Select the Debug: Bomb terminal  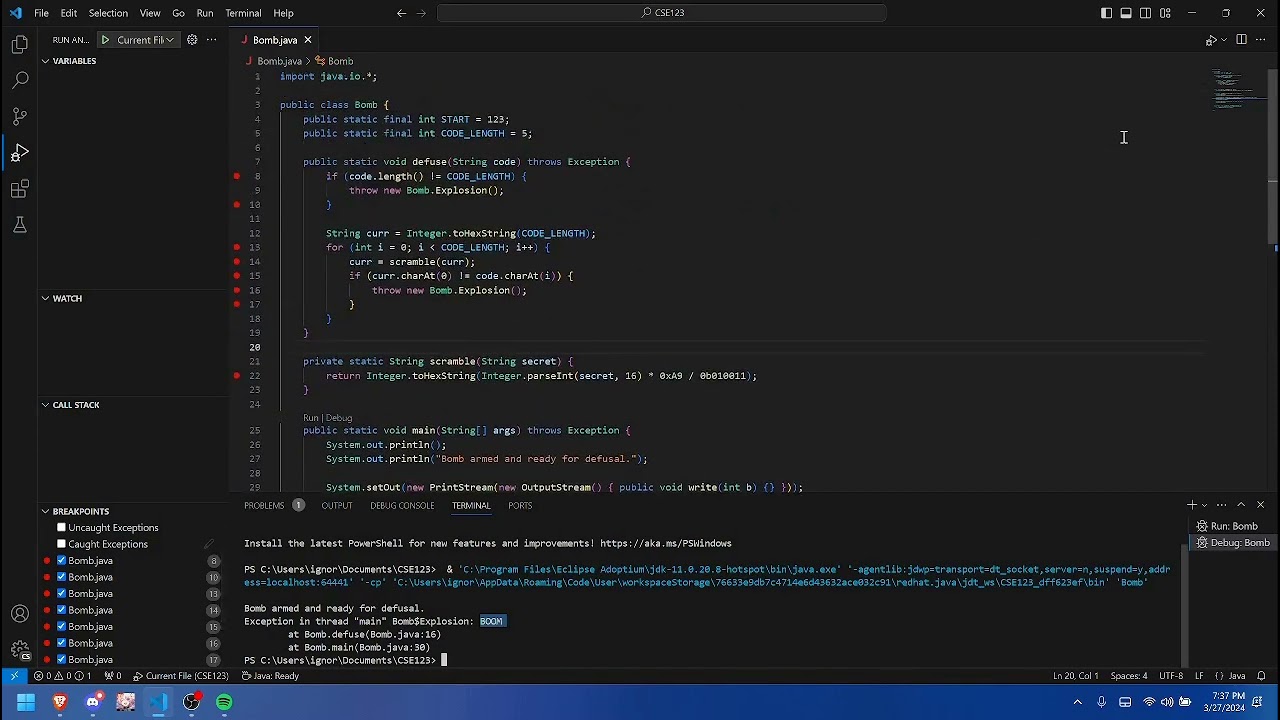(1232, 543)
